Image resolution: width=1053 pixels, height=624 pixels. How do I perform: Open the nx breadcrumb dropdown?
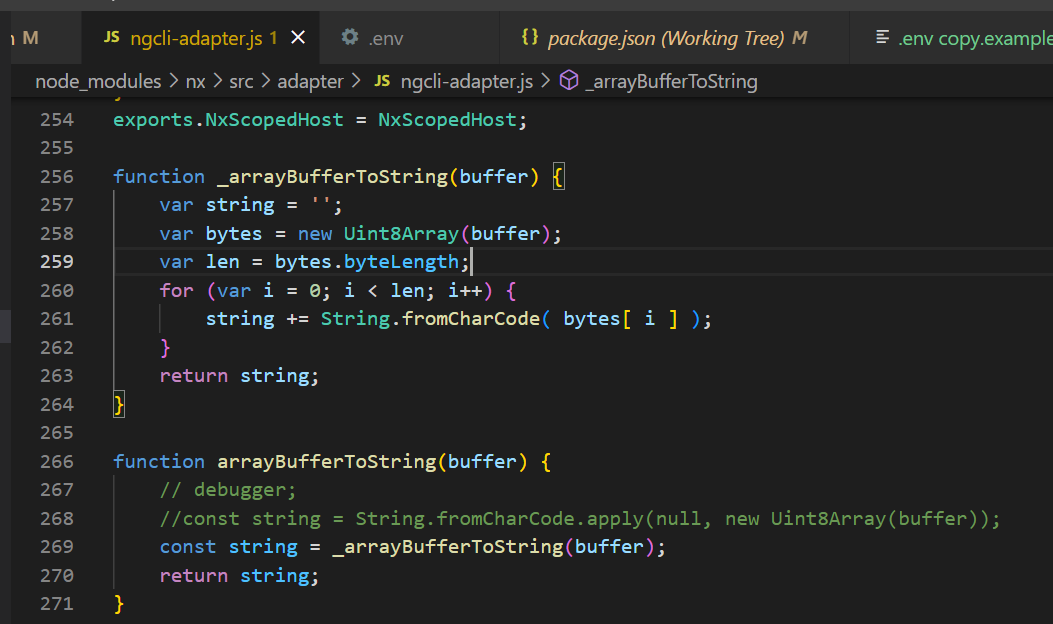pyautogui.click(x=195, y=81)
